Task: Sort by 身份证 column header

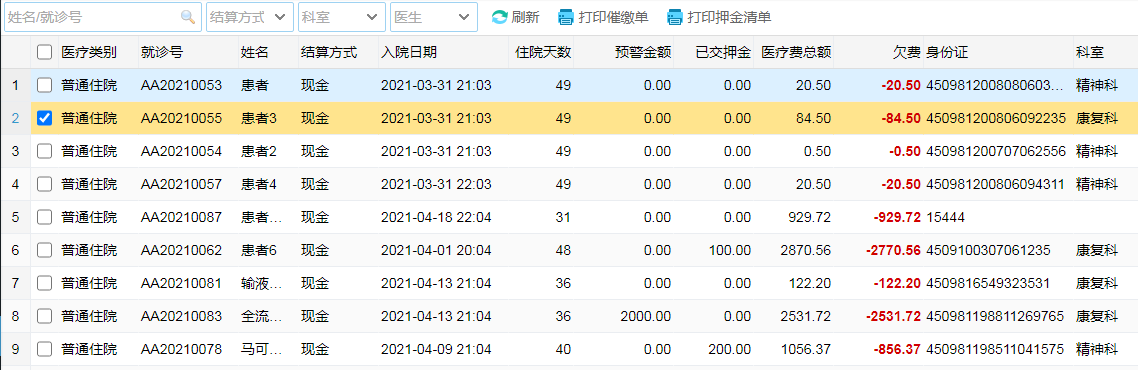Action: 947,52
